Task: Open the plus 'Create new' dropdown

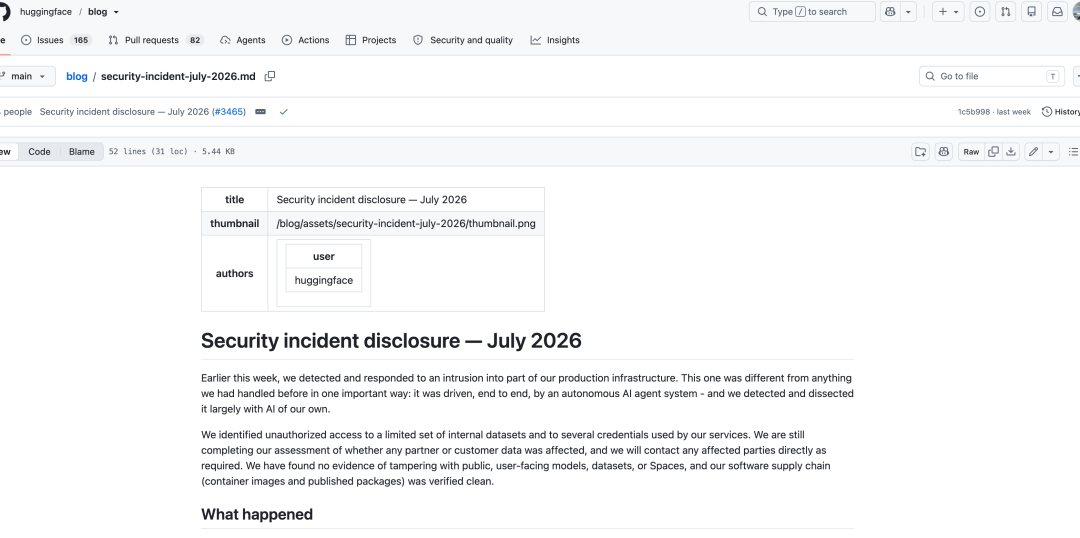Action: [x=948, y=12]
